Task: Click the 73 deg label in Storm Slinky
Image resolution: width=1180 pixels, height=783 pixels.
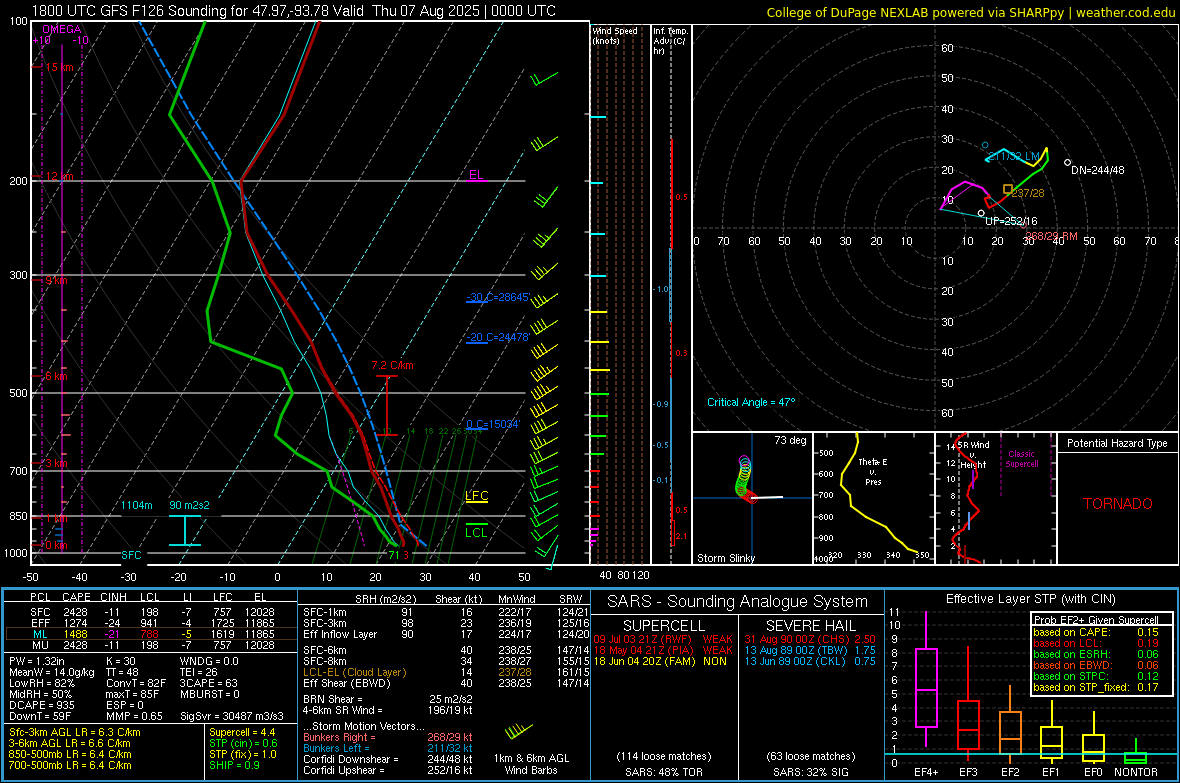Action: (x=790, y=440)
